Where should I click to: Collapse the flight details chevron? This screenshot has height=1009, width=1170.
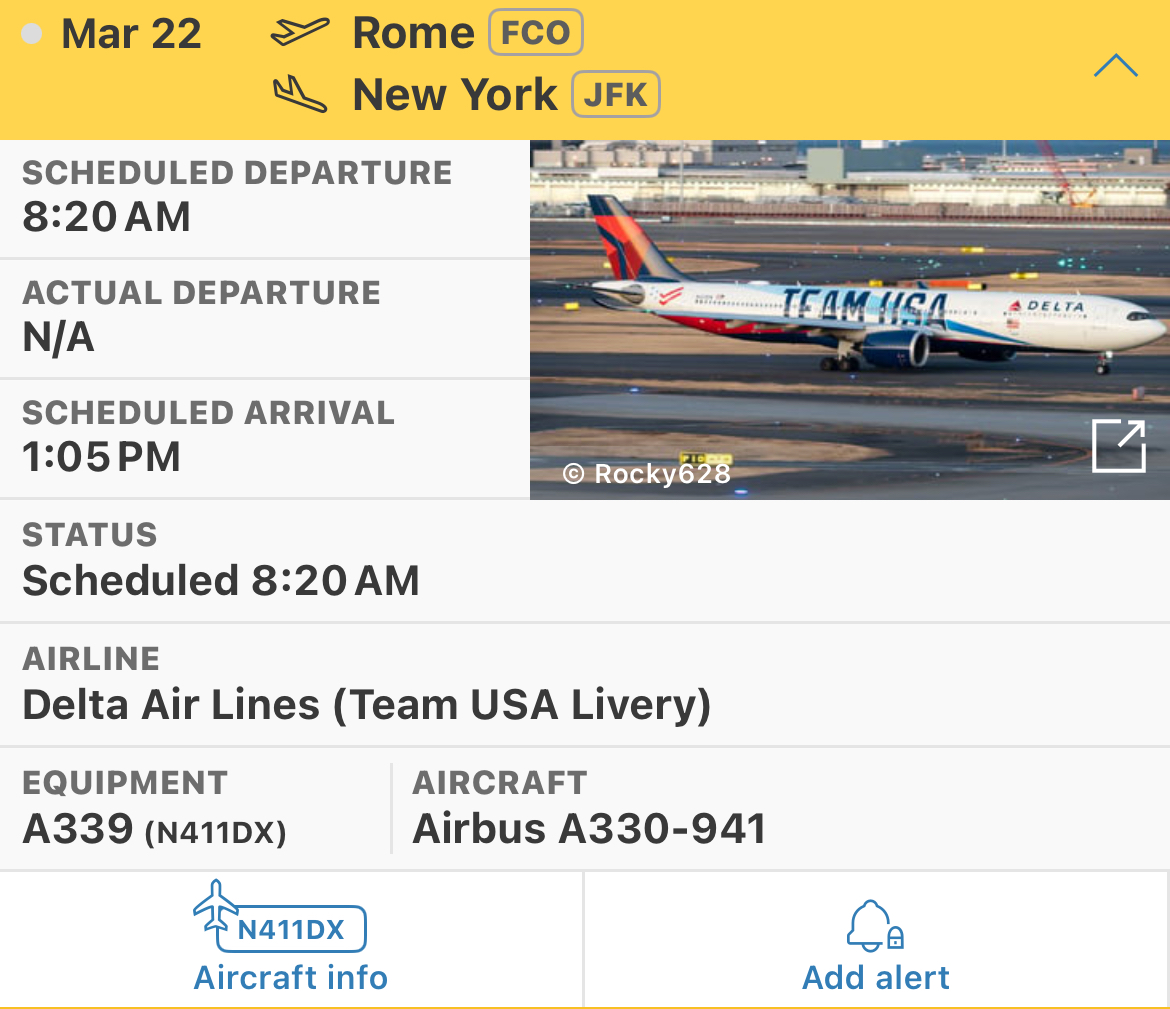coord(1115,66)
